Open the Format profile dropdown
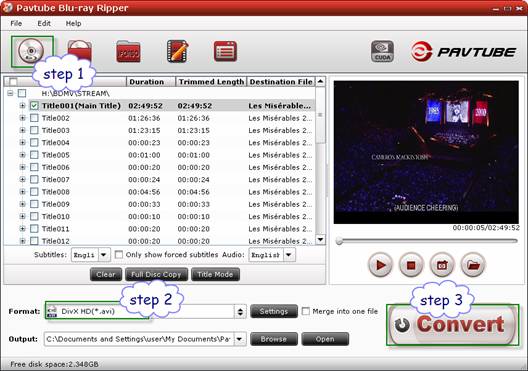This screenshot has width=528, height=371. (x=240, y=312)
